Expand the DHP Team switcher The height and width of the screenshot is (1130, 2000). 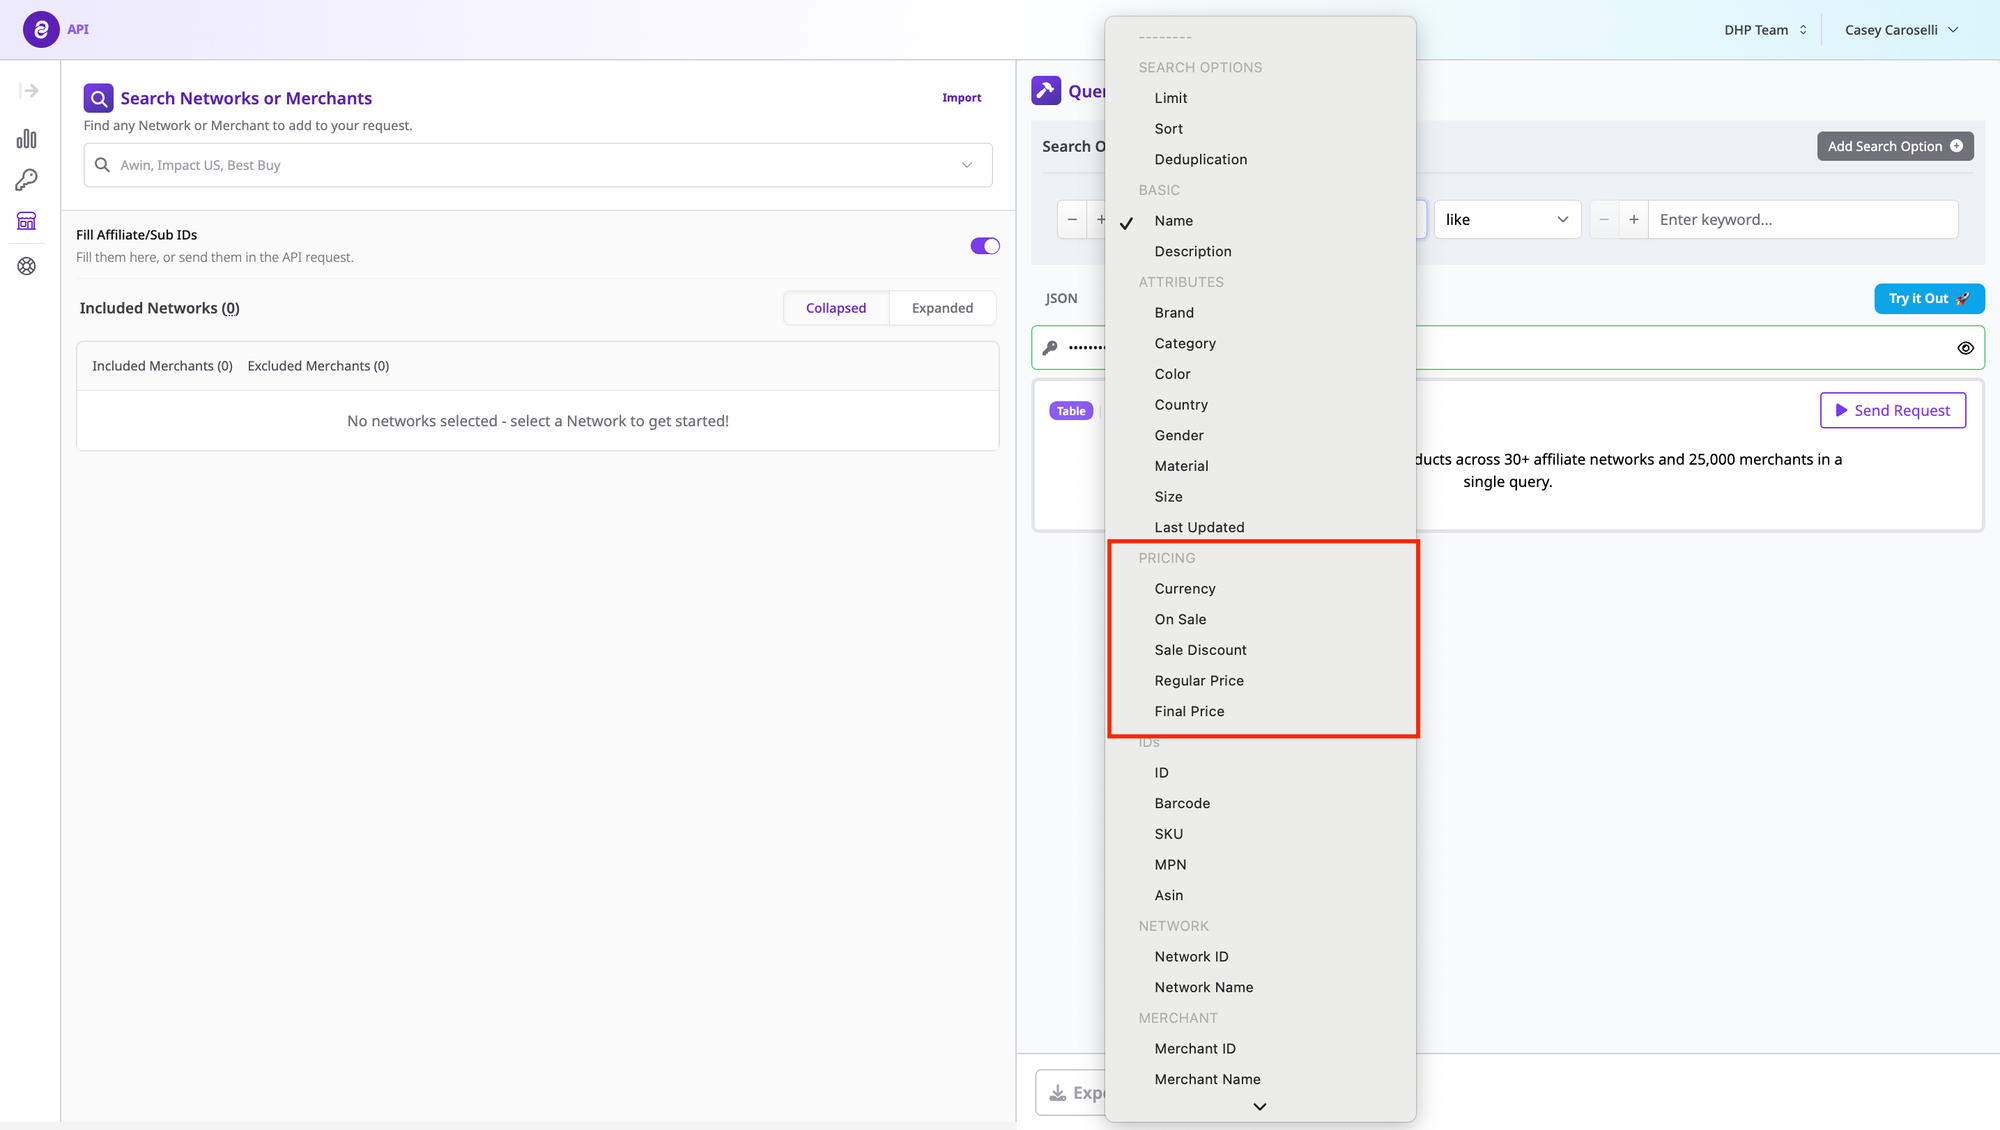[x=1765, y=30]
